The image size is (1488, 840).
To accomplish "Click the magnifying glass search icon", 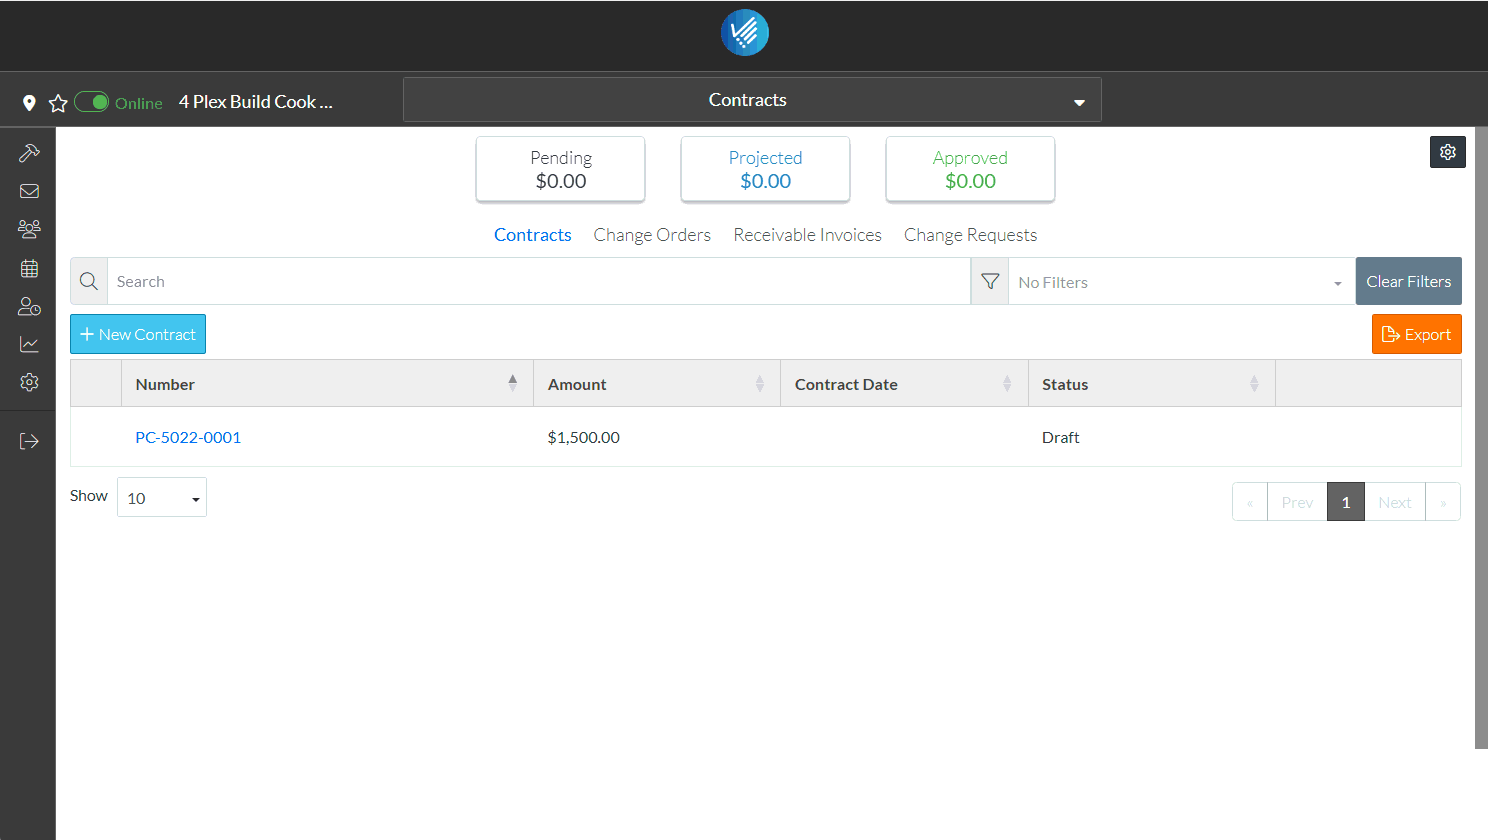I will 89,281.
